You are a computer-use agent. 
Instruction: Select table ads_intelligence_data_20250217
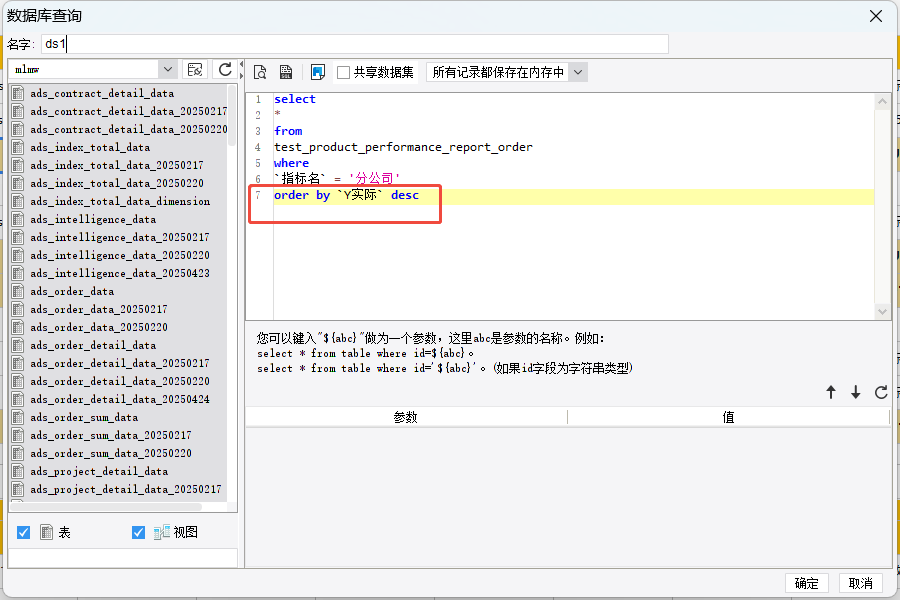[x=119, y=237]
